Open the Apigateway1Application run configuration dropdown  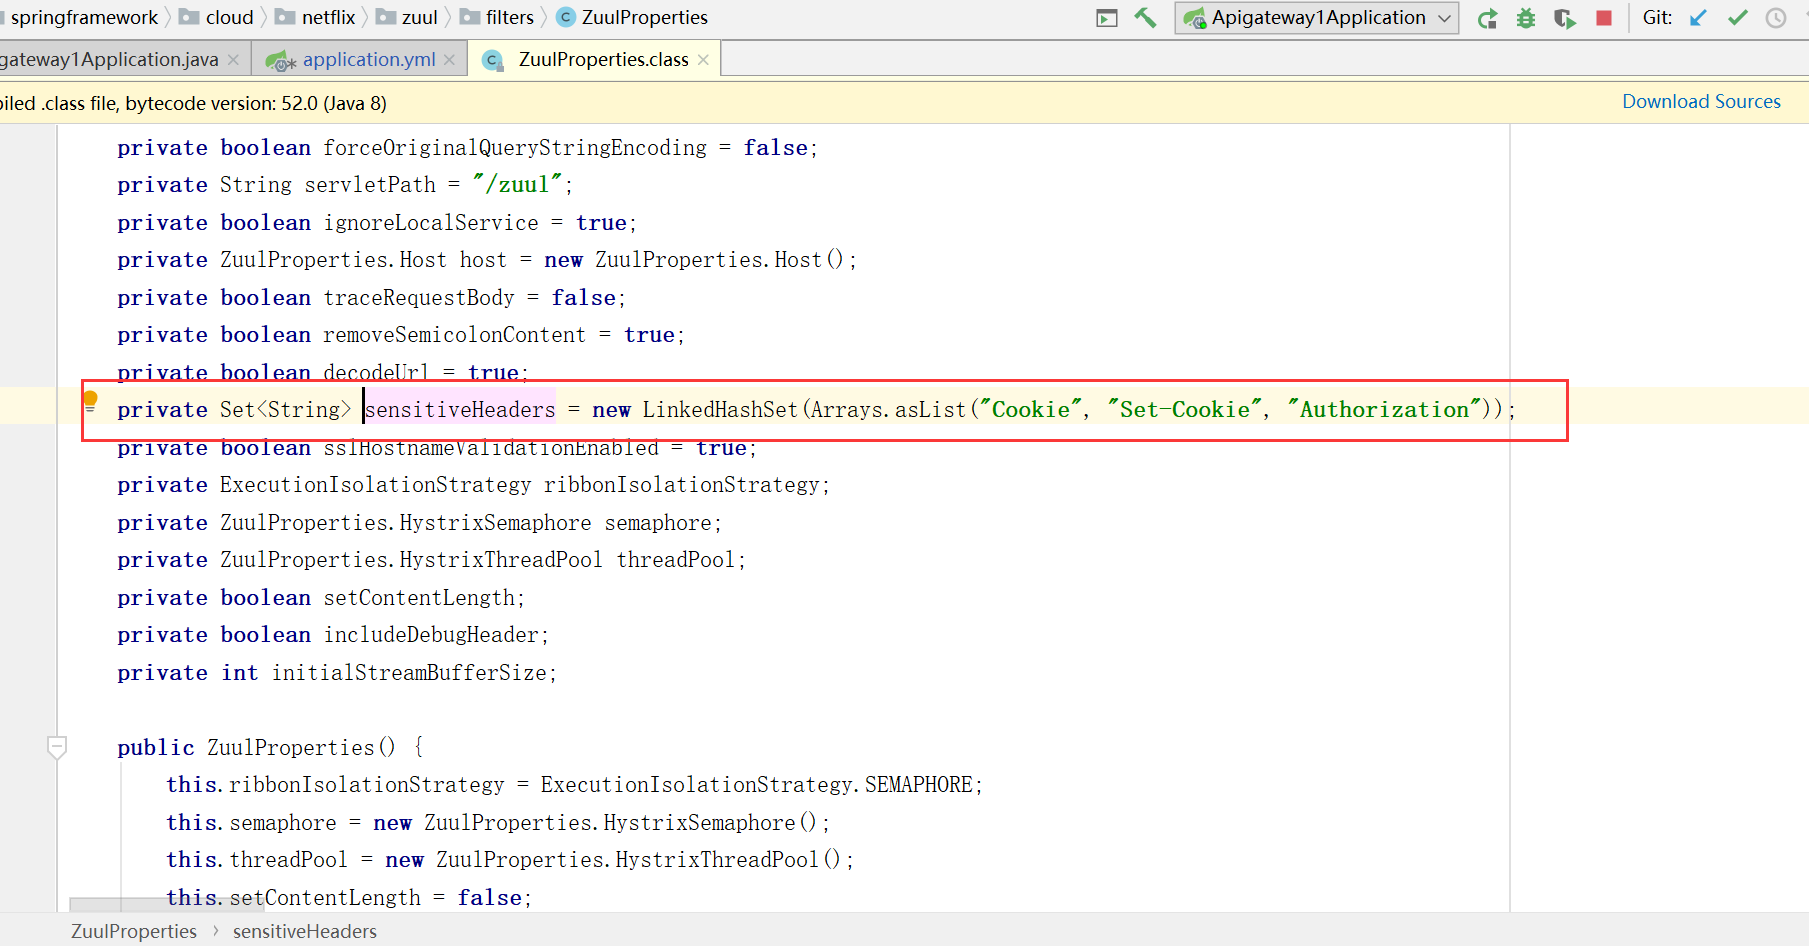pos(1317,18)
